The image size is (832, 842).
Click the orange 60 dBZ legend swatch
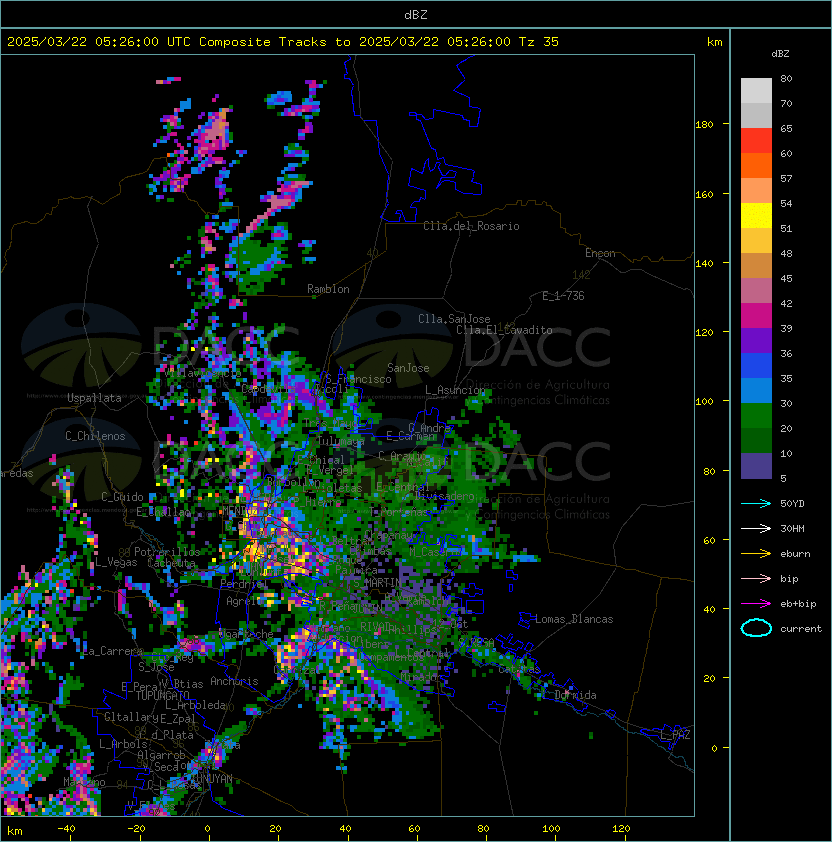coord(756,165)
